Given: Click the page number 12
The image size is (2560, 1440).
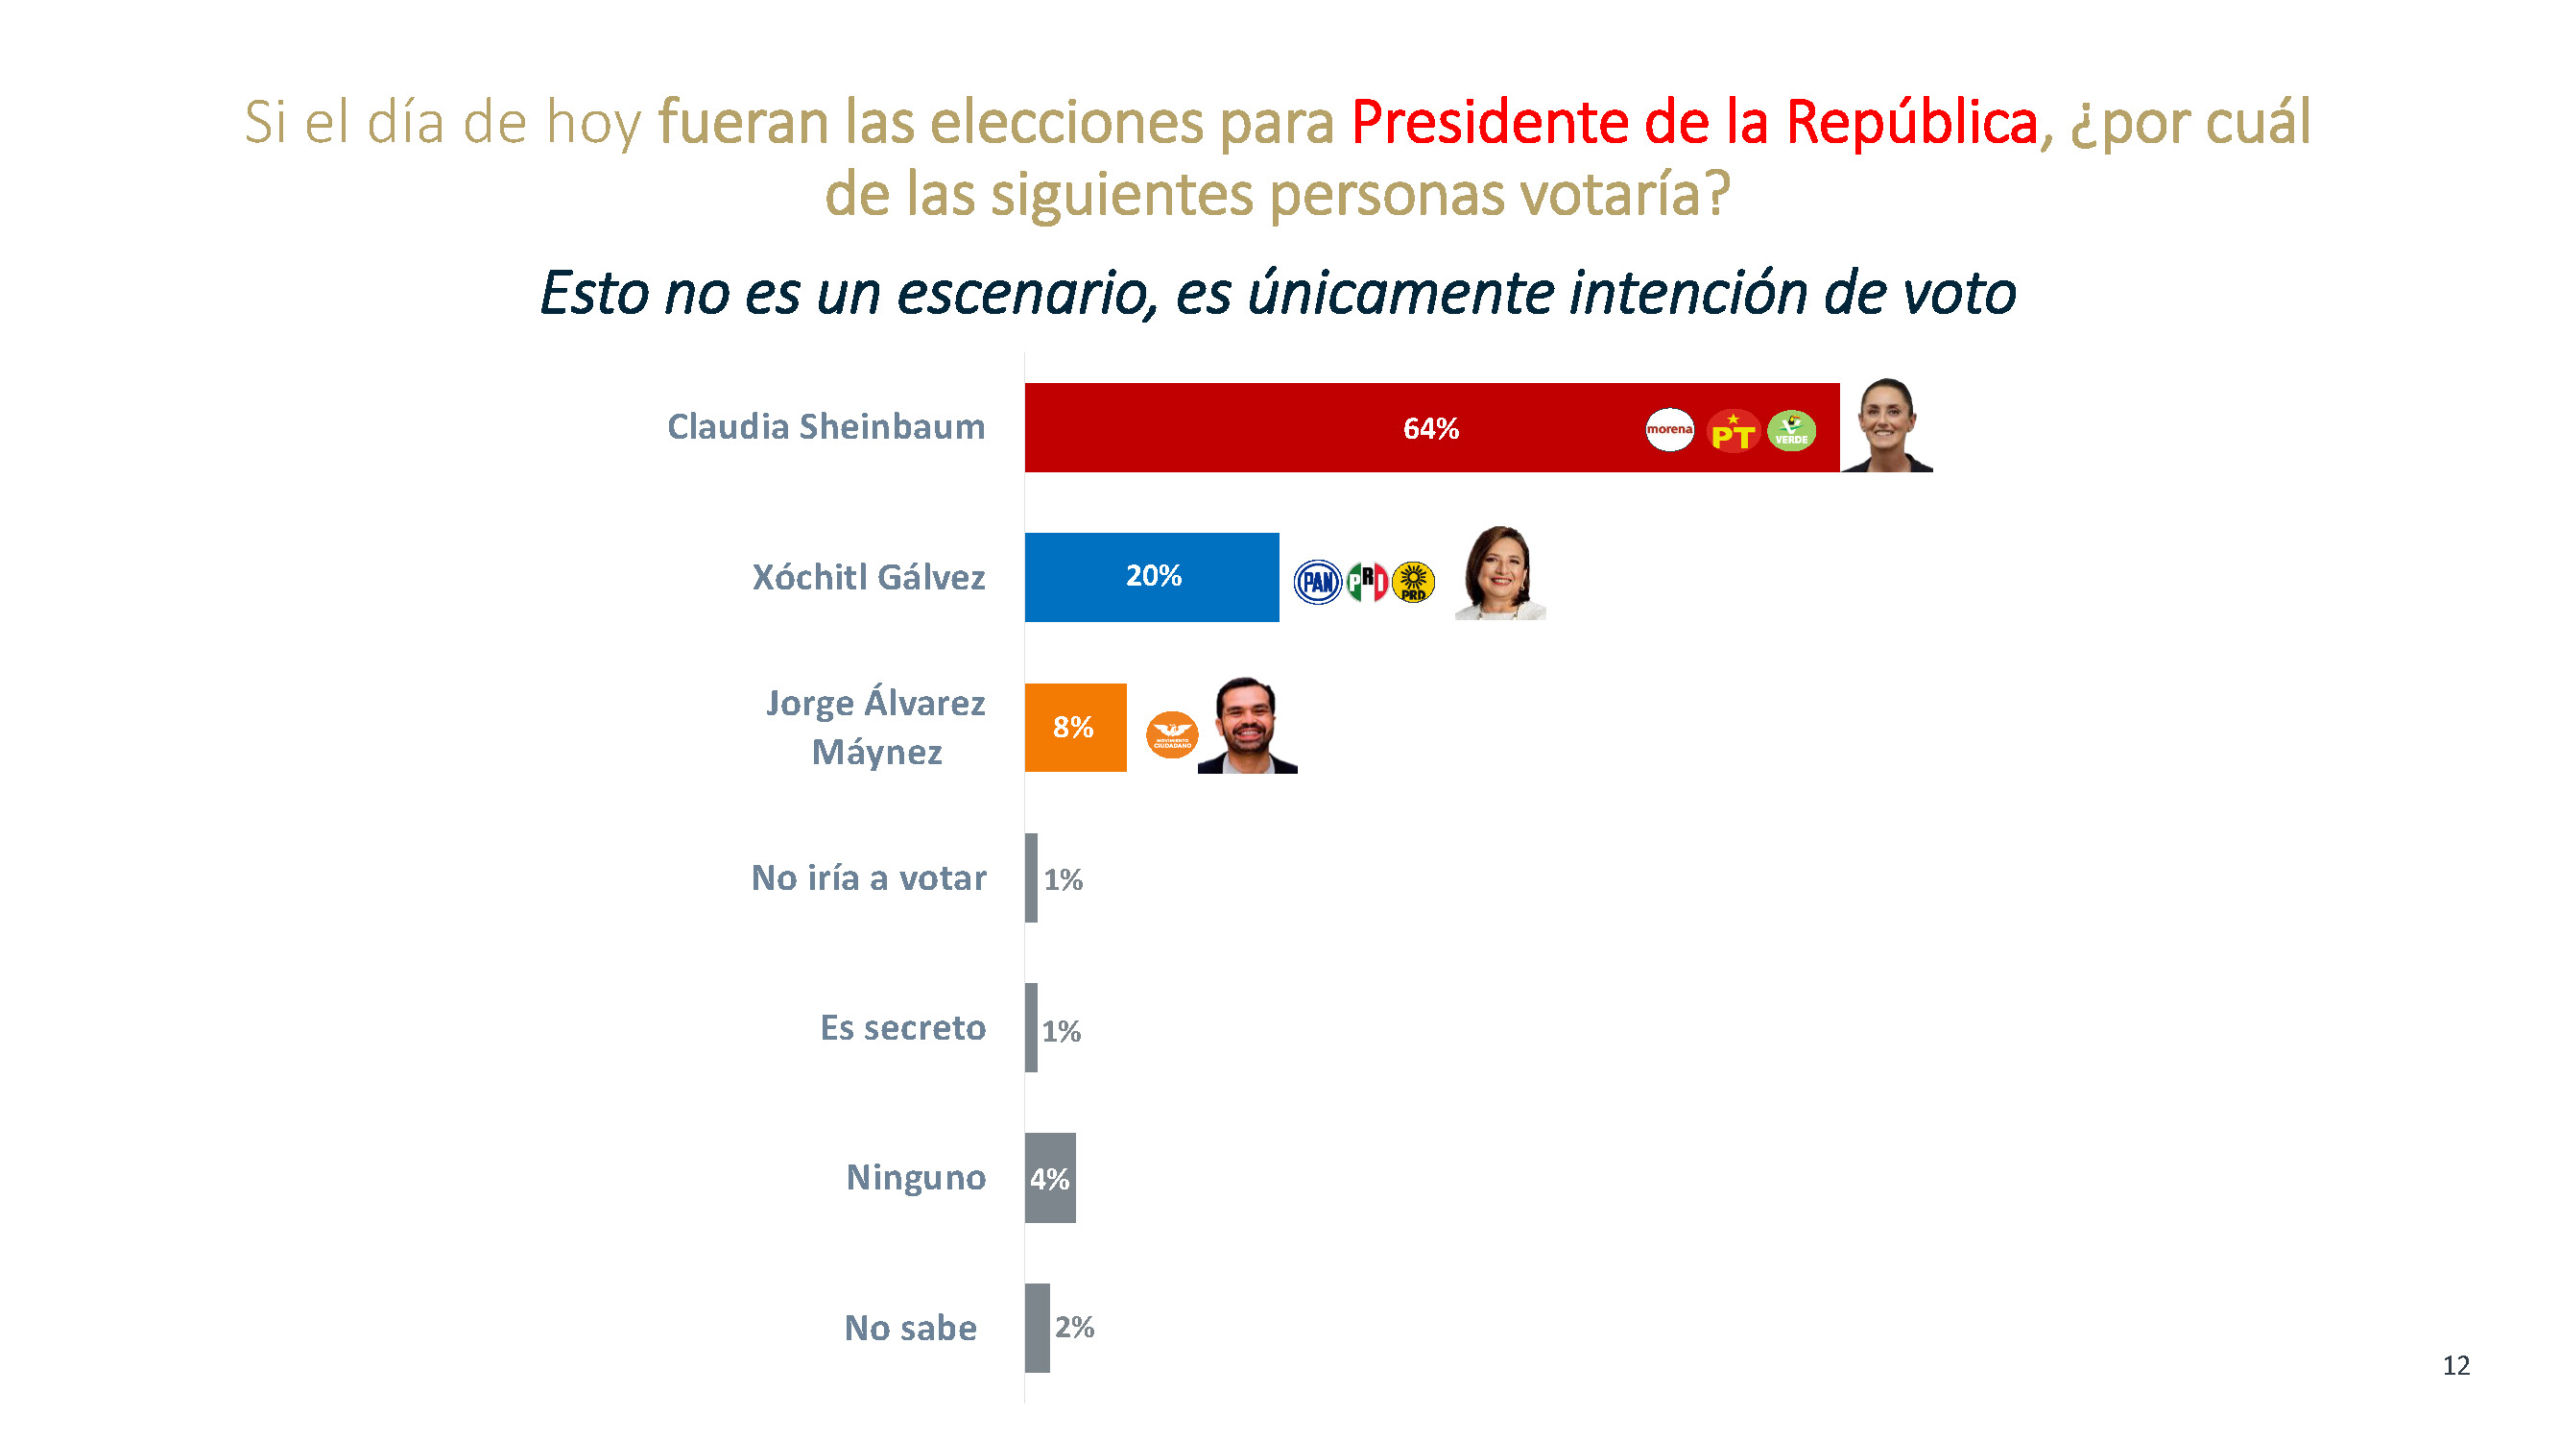Looking at the screenshot, I should (x=2456, y=1366).
